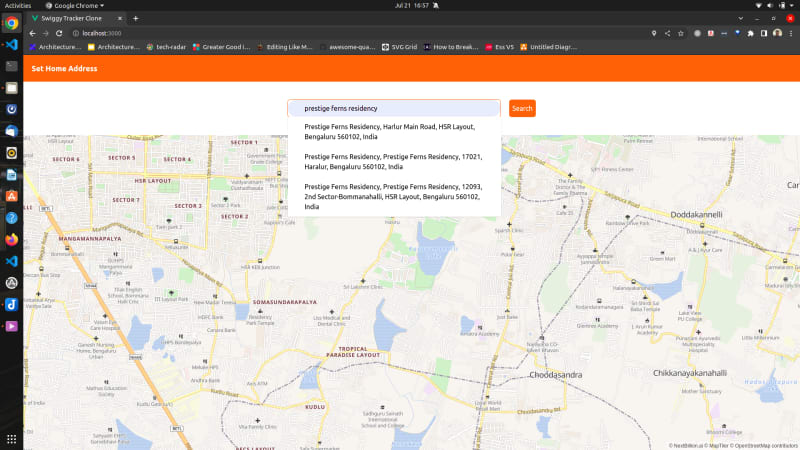Click the address bar URL localhost:3000

102,33
